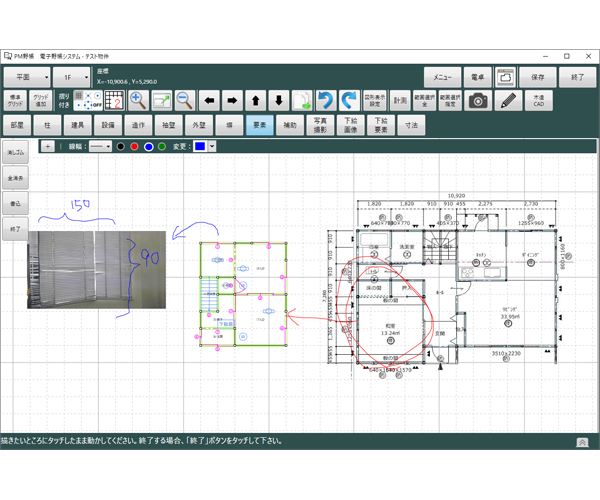Click the camera capture icon

click(479, 100)
